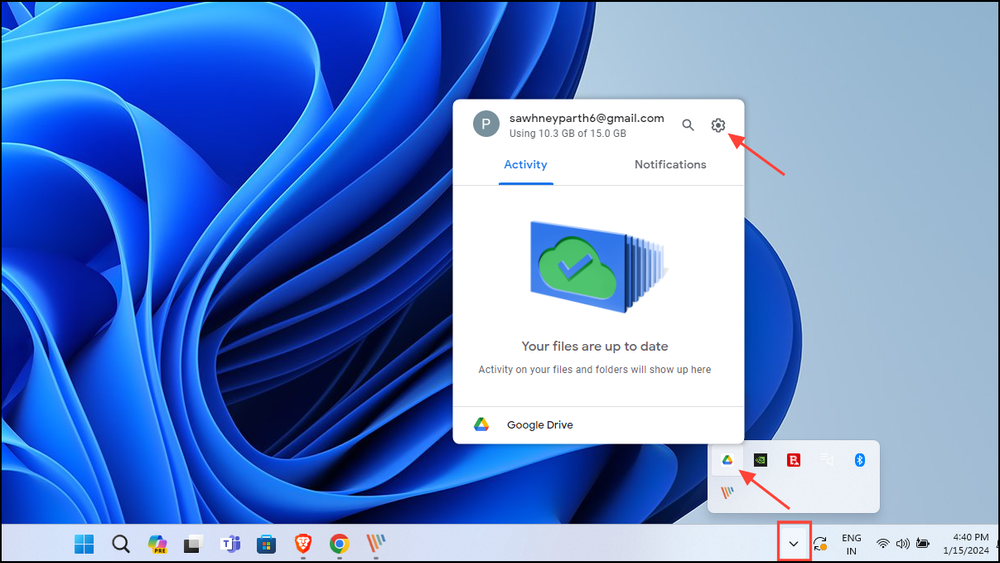Click the battery icon in tray
The image size is (1000, 563).
(x=923, y=543)
